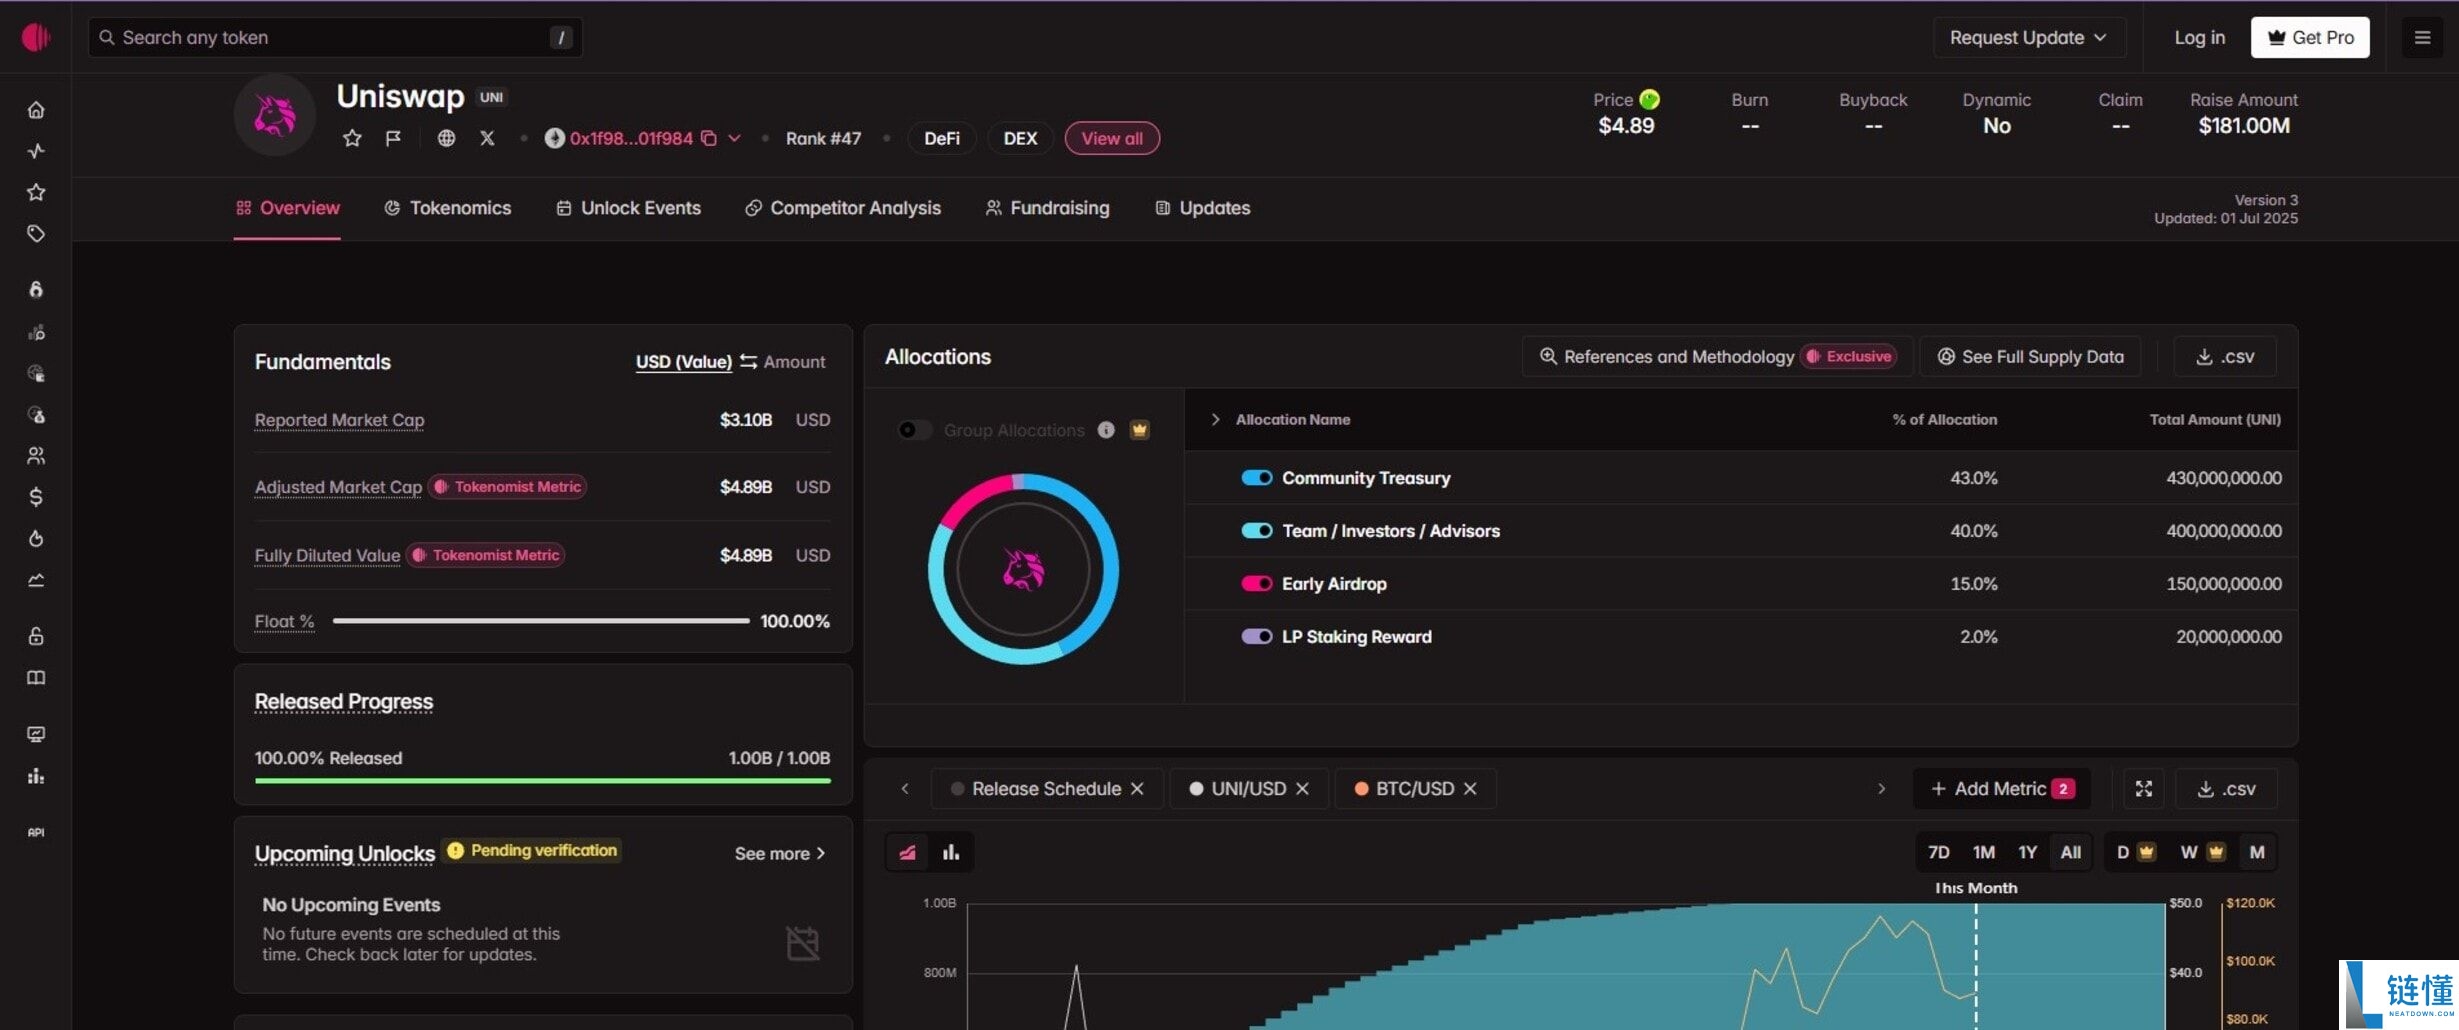
Task: Select the M interval option
Action: 2257,853
